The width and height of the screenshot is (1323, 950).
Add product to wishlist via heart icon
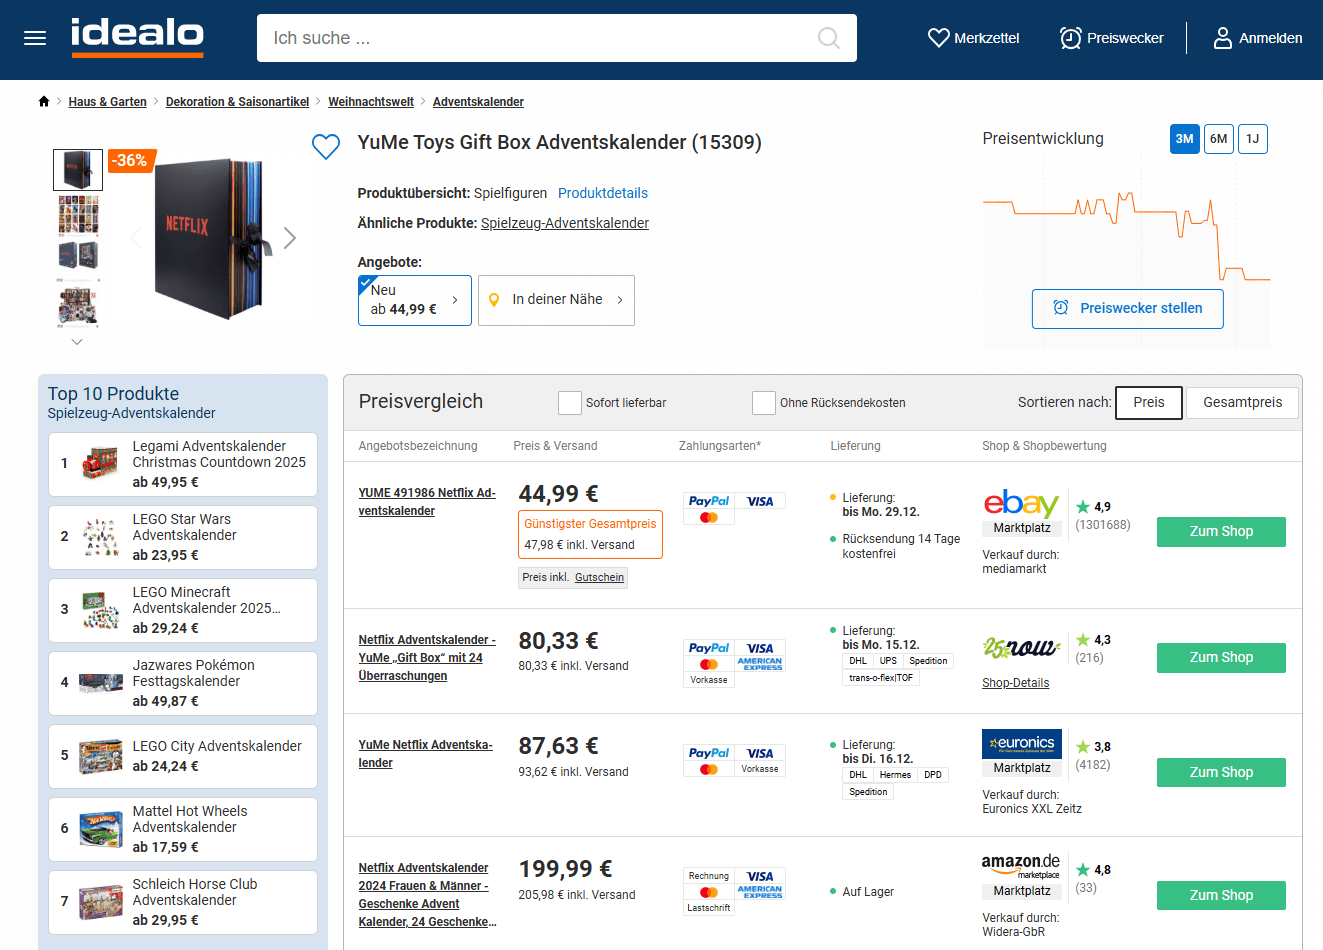coord(326,147)
